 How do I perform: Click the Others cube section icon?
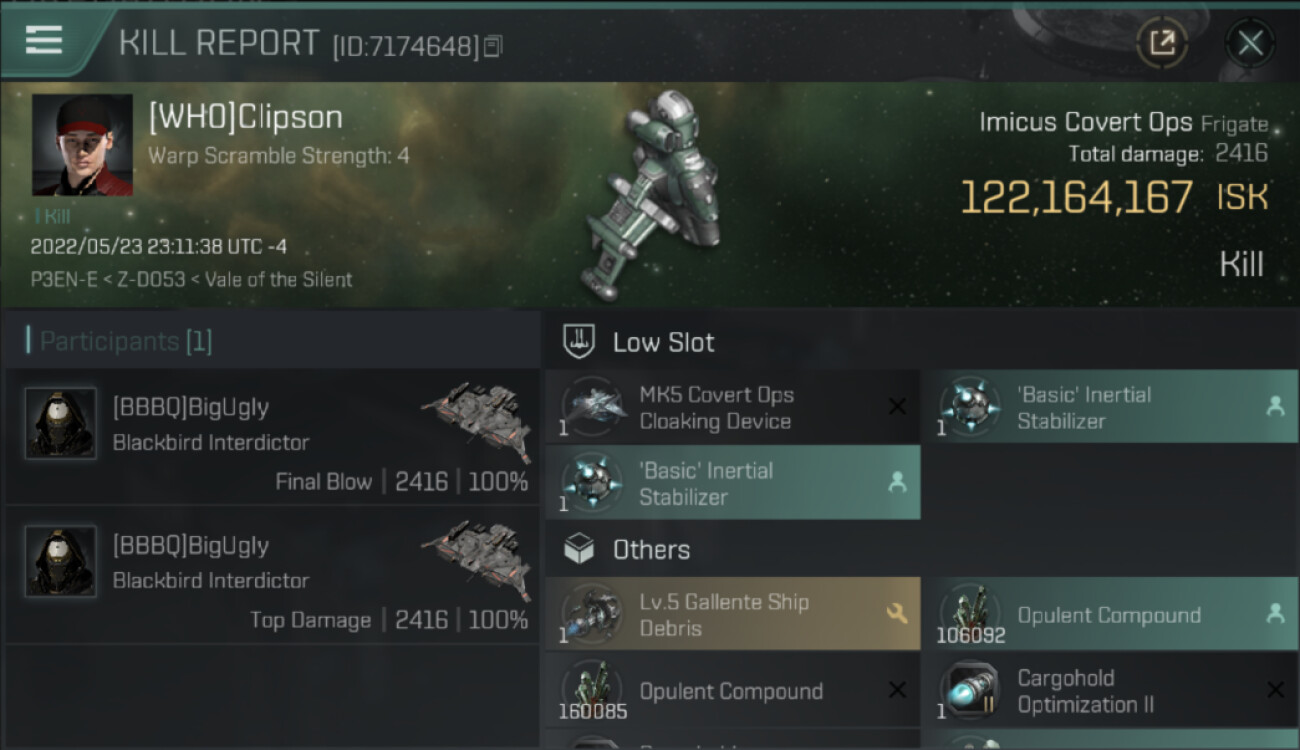[x=579, y=549]
